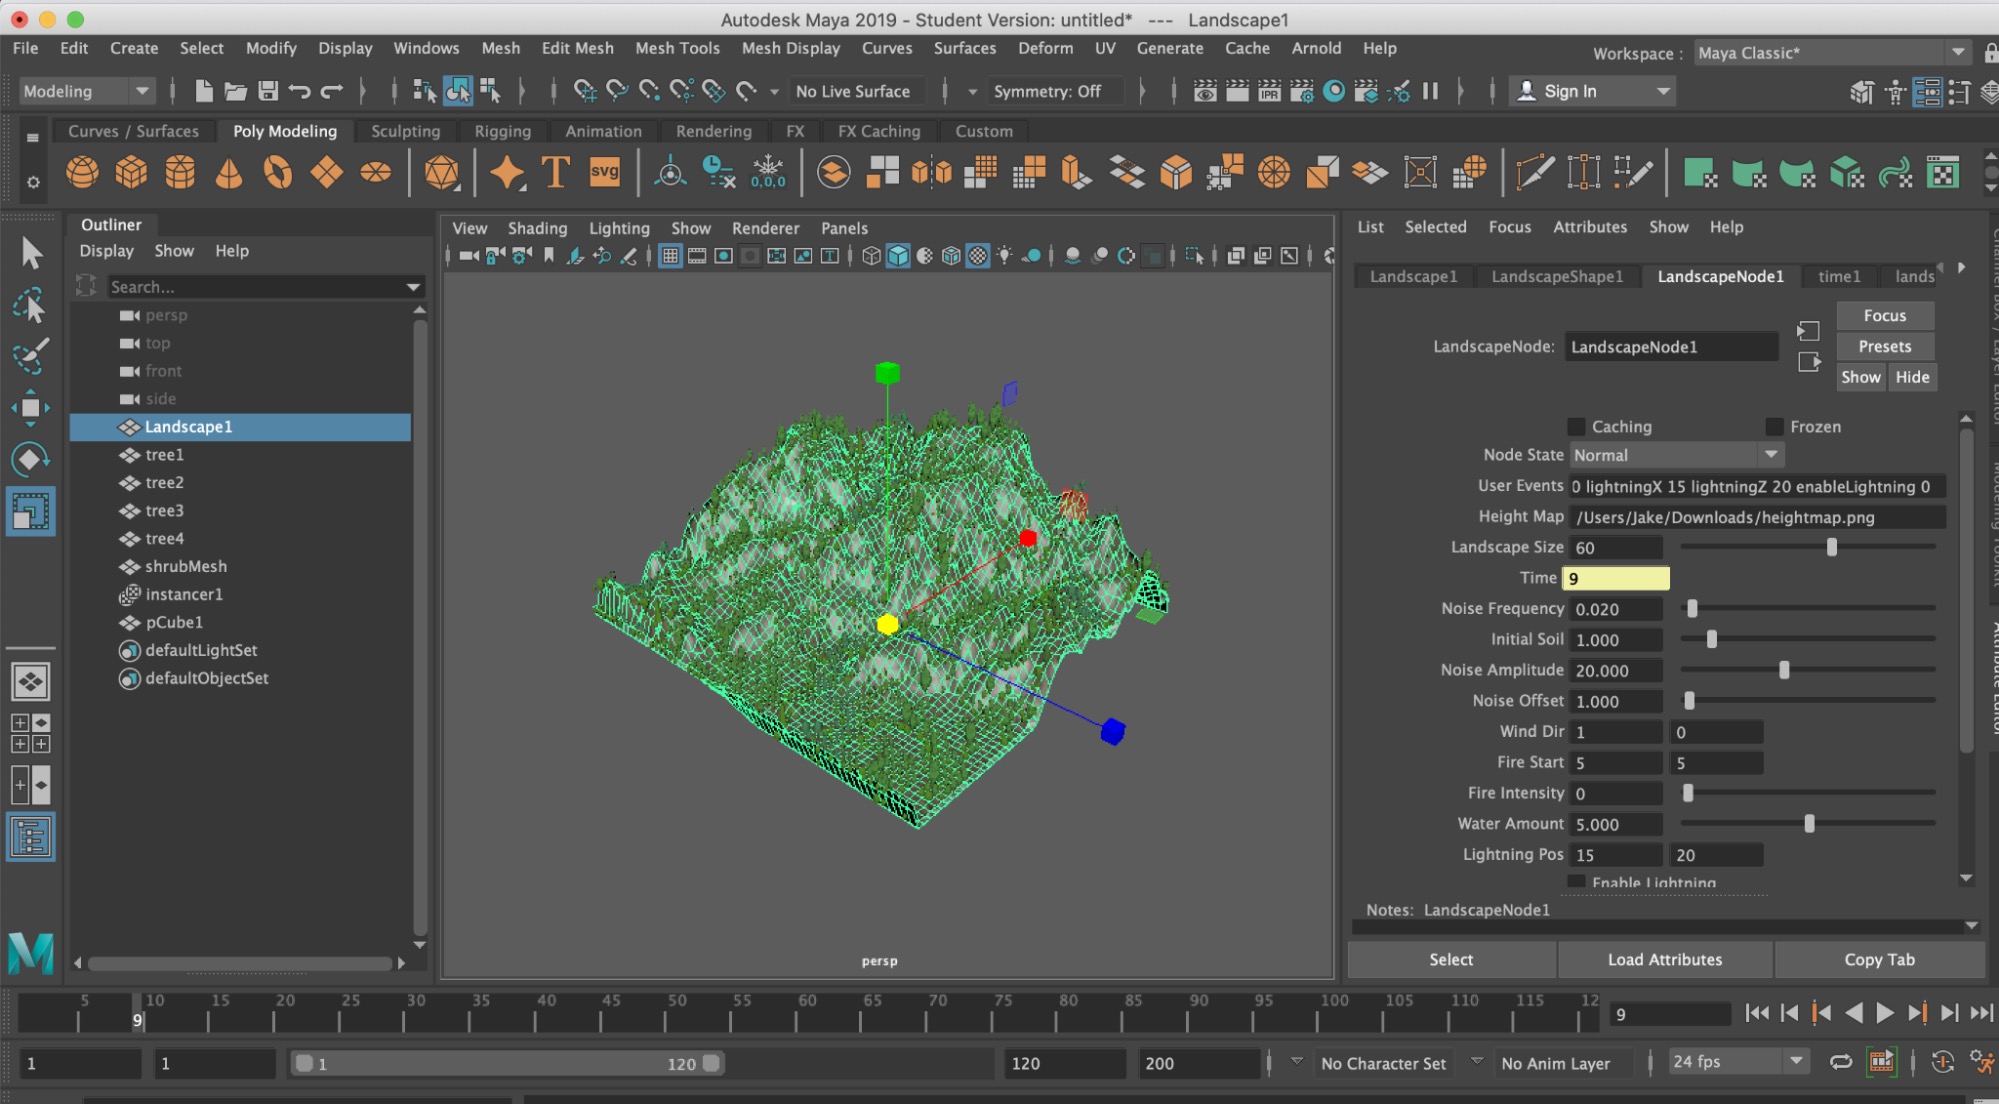The width and height of the screenshot is (1999, 1104).
Task: Select the polygon Type tool icon
Action: (x=555, y=173)
